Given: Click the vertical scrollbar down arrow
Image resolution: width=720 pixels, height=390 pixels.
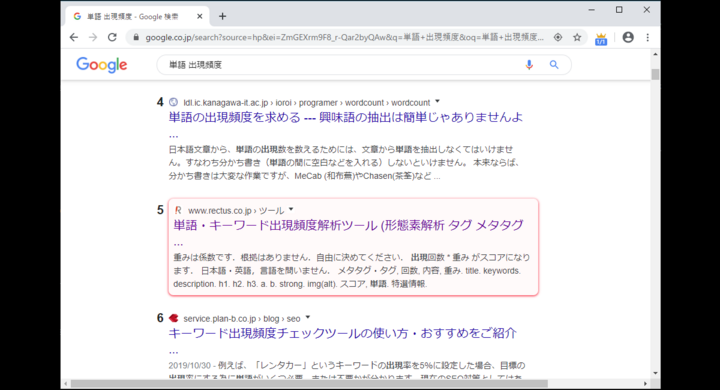Looking at the screenshot, I should pyautogui.click(x=655, y=373).
